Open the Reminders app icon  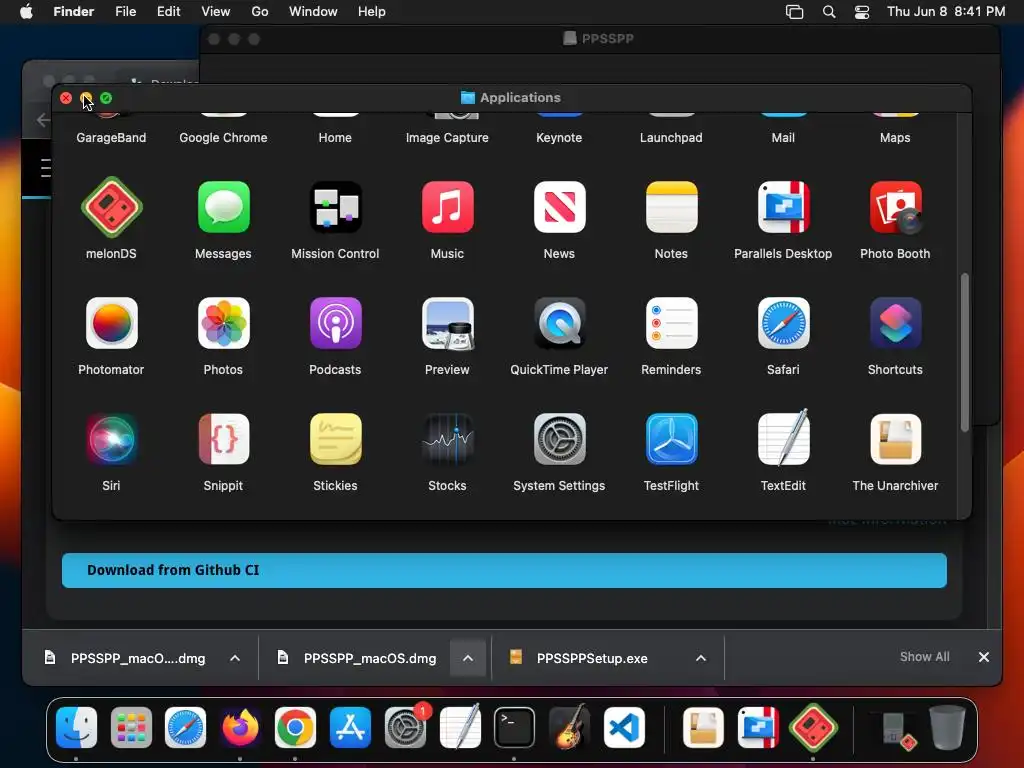pos(671,323)
